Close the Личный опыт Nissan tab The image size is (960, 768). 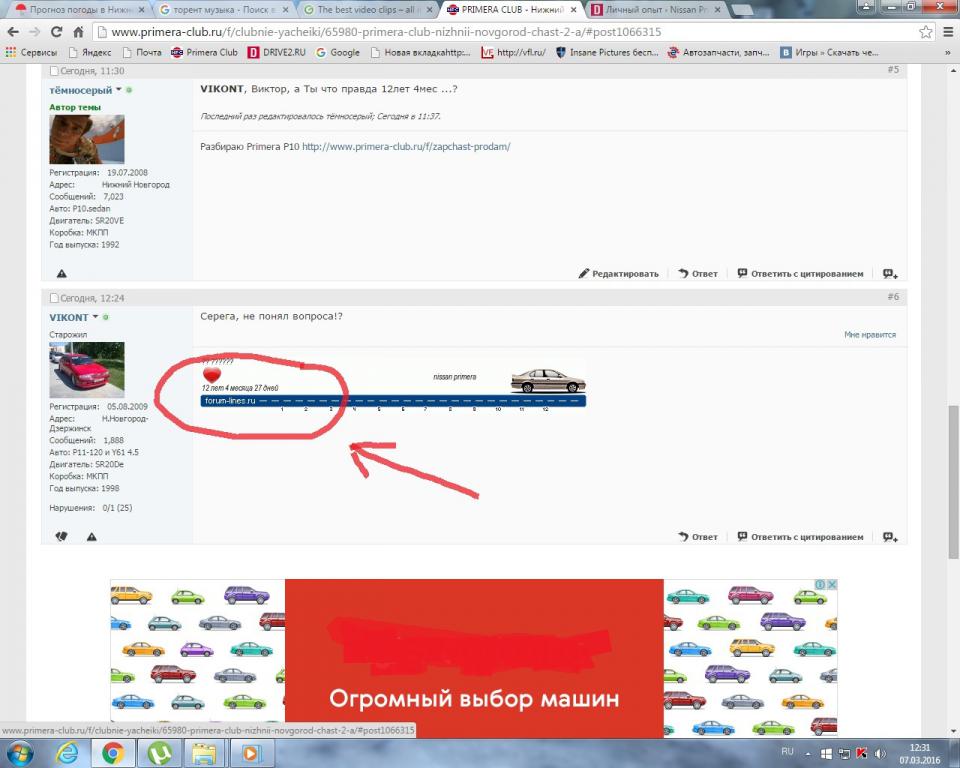718,10
